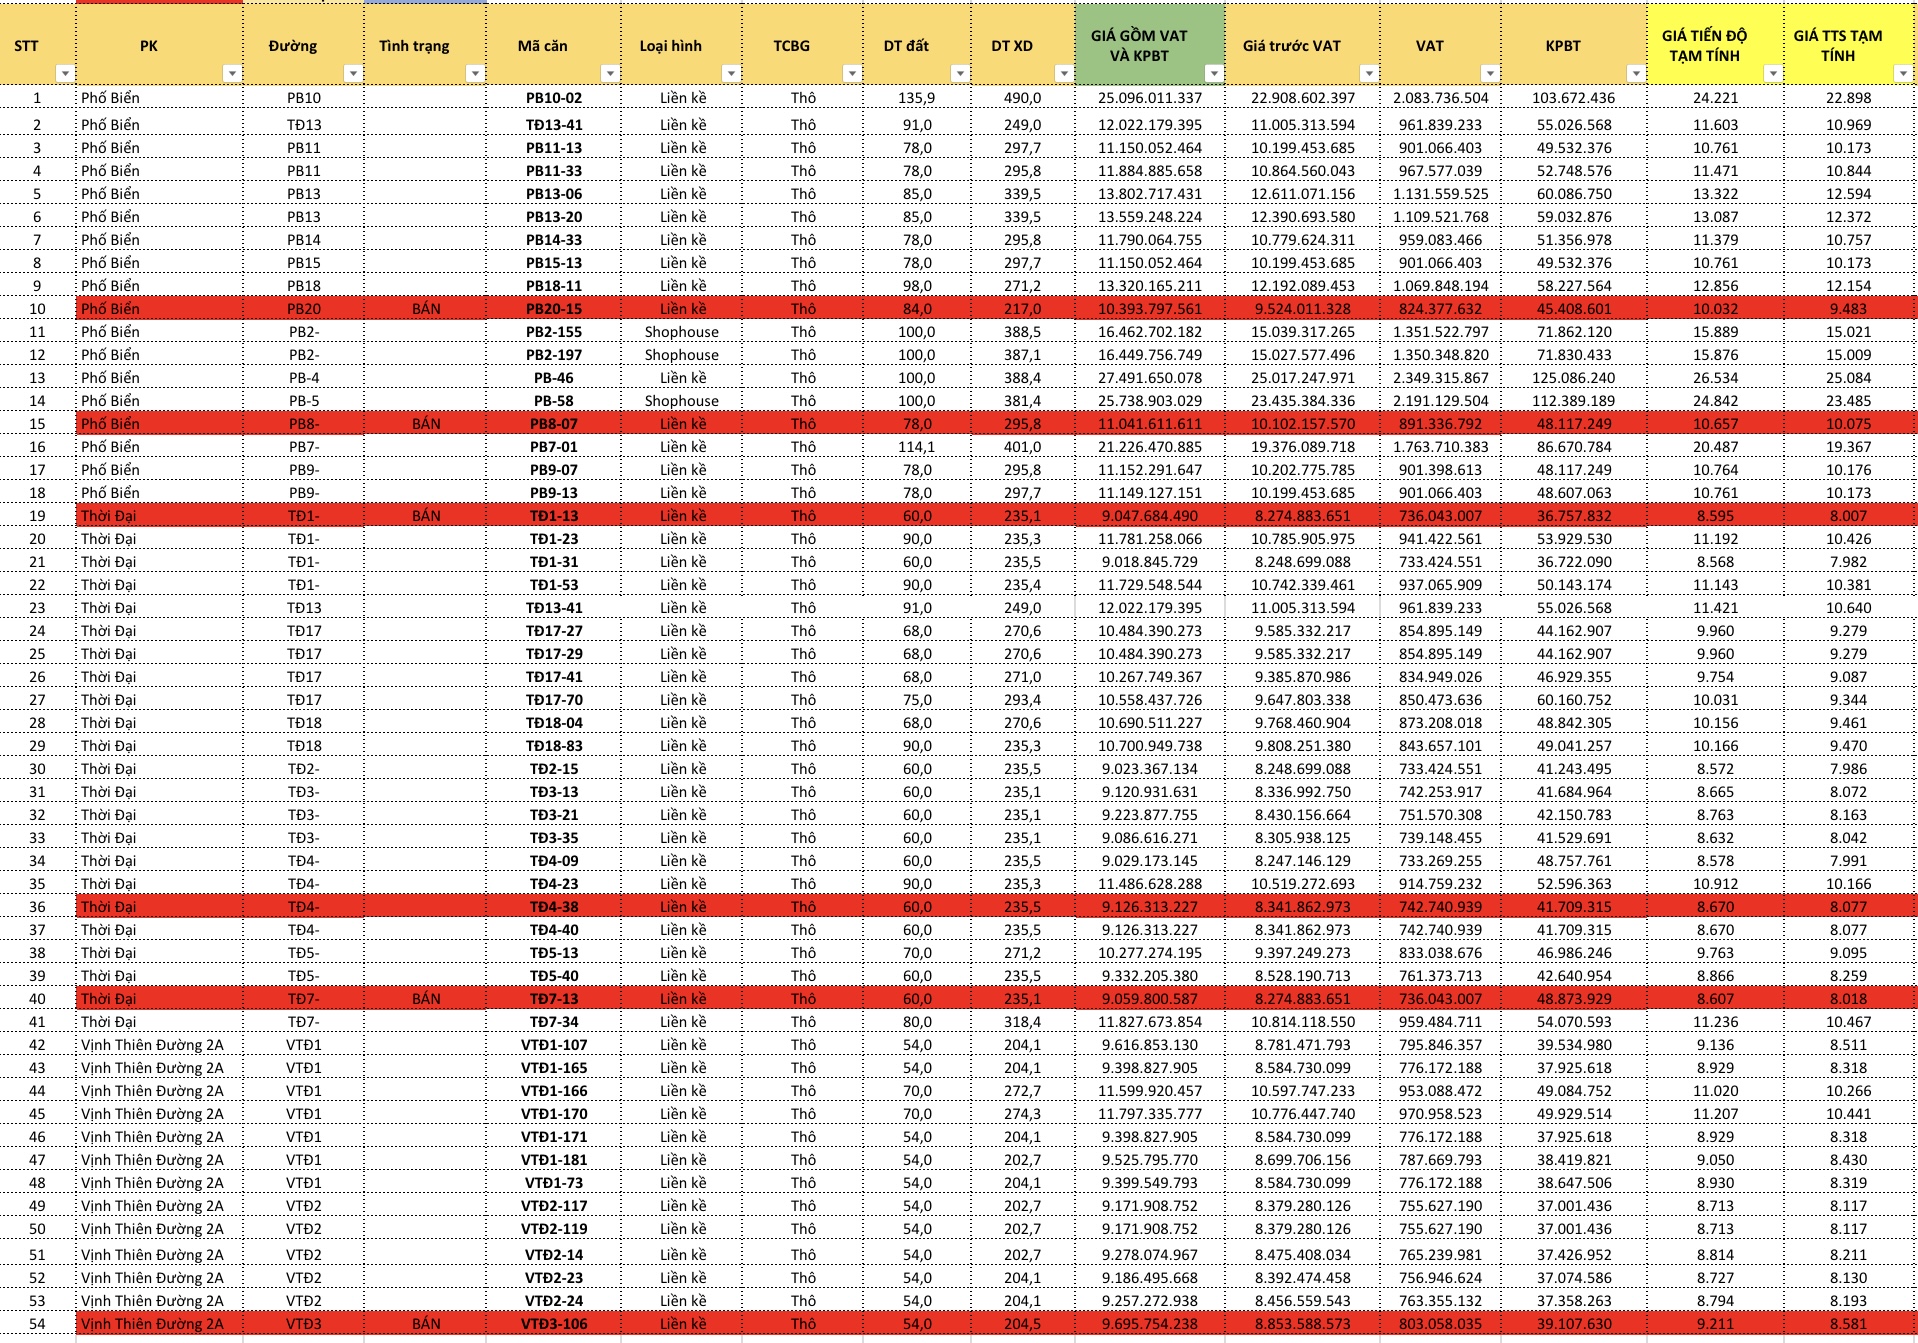Image resolution: width=1918 pixels, height=1343 pixels.
Task: Open the DT XD column filter dropdown
Action: 1063,73
